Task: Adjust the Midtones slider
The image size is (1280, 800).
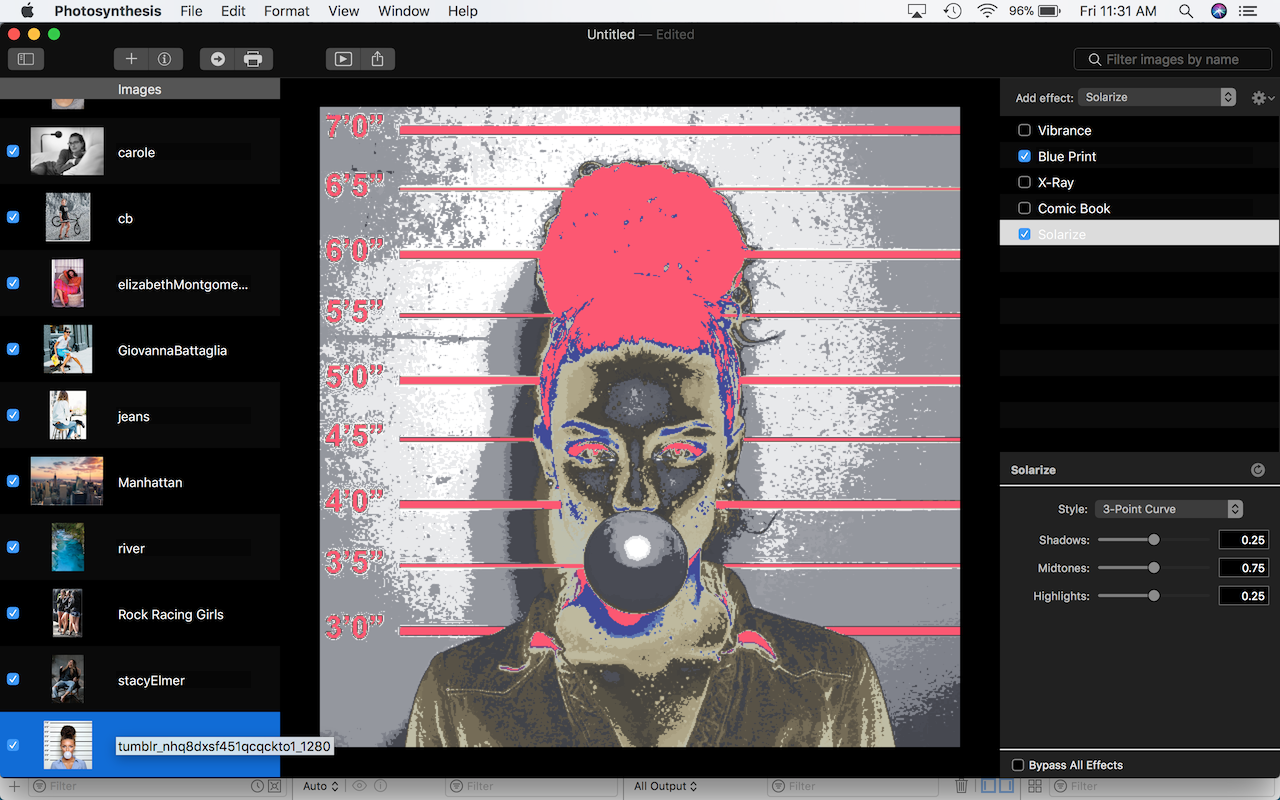Action: [1154, 568]
